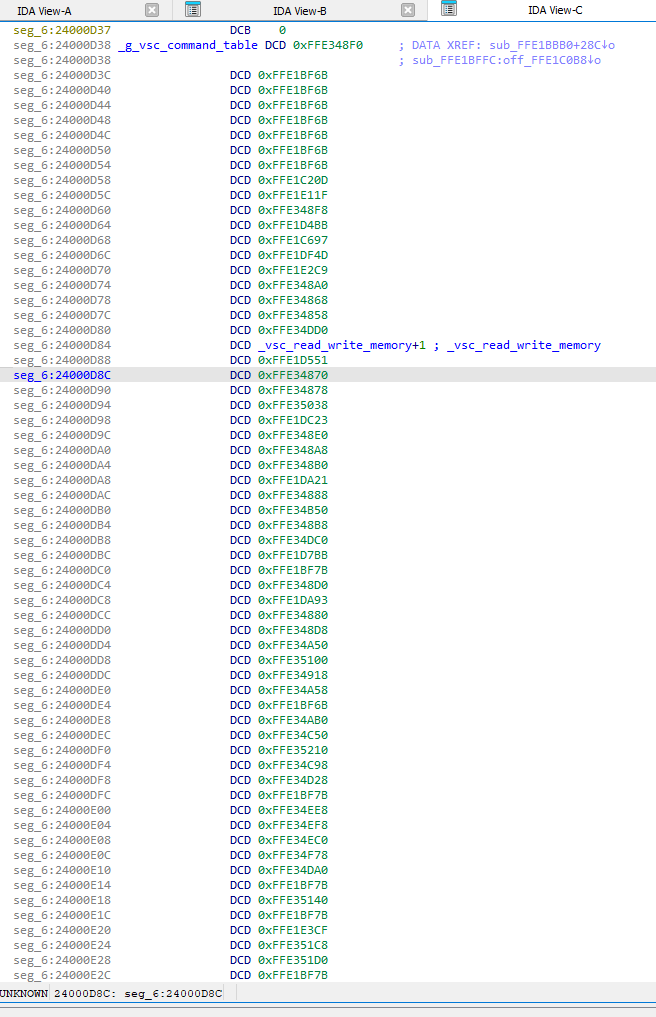Click value 0xFFE34B50

pos(293,510)
